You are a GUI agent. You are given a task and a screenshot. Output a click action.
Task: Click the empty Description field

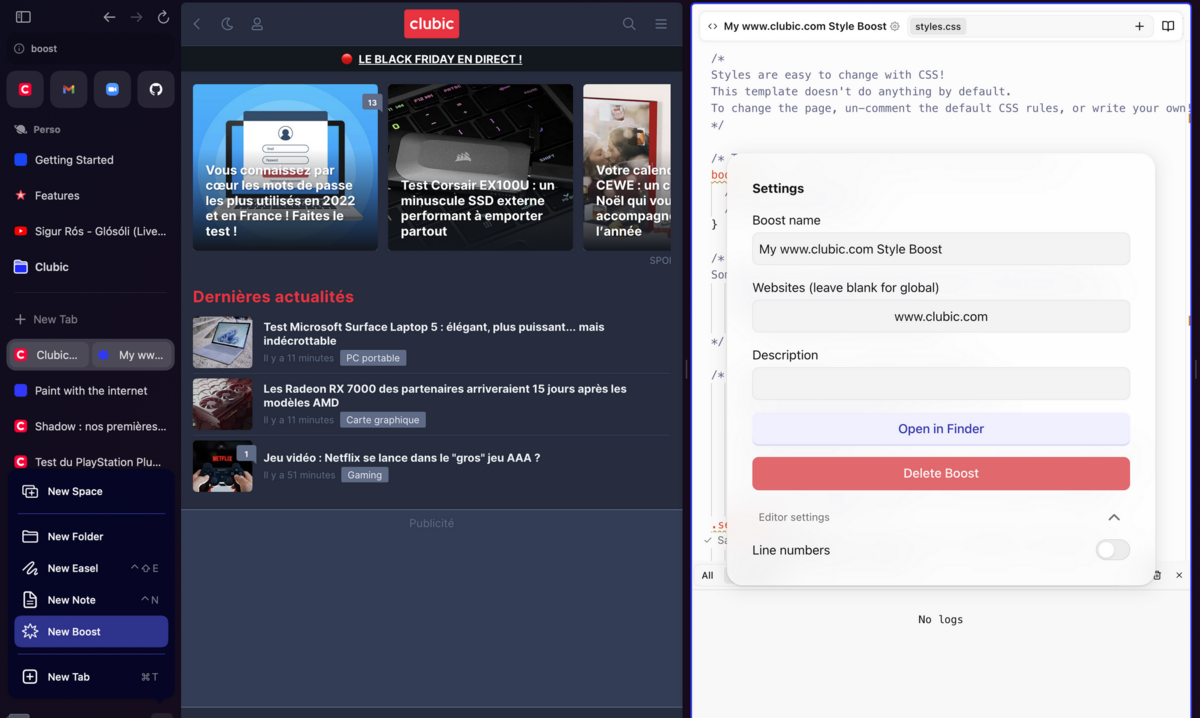(x=941, y=383)
